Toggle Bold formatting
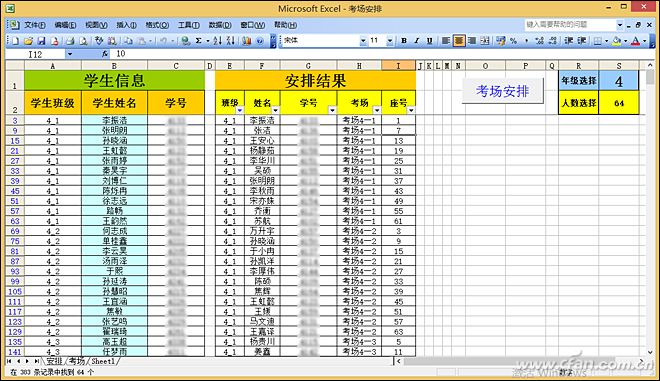 (x=404, y=41)
